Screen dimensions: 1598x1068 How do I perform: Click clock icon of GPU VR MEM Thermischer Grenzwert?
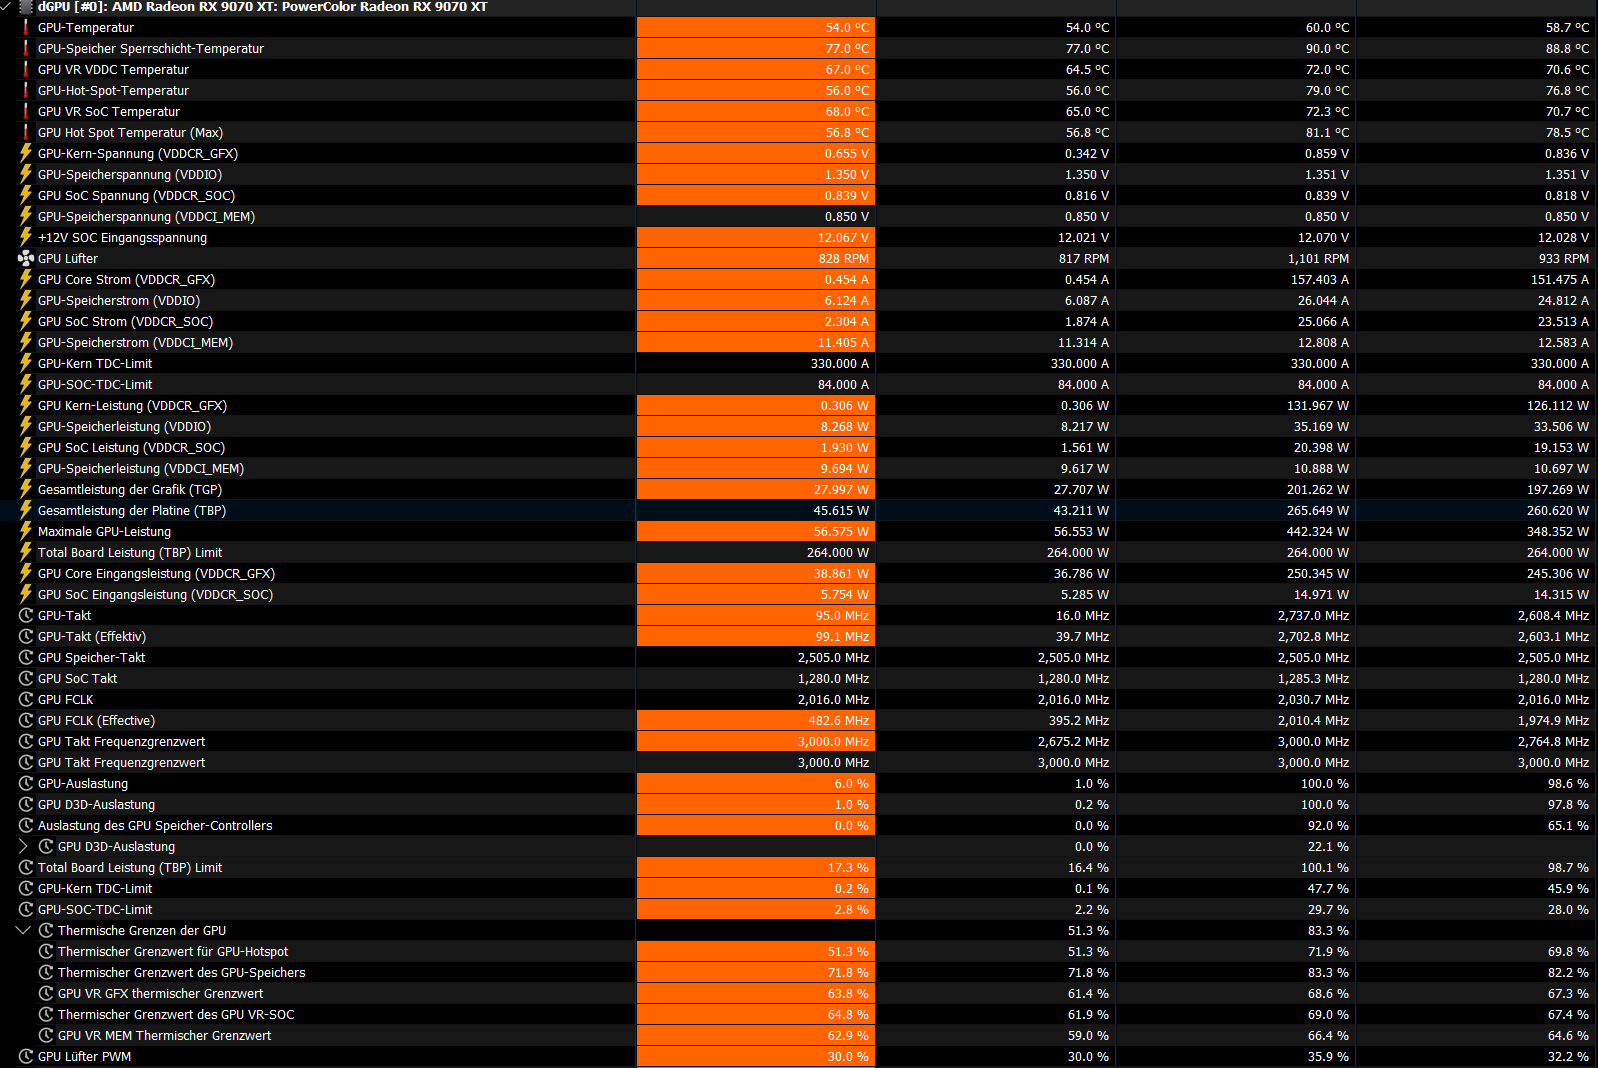46,1035
